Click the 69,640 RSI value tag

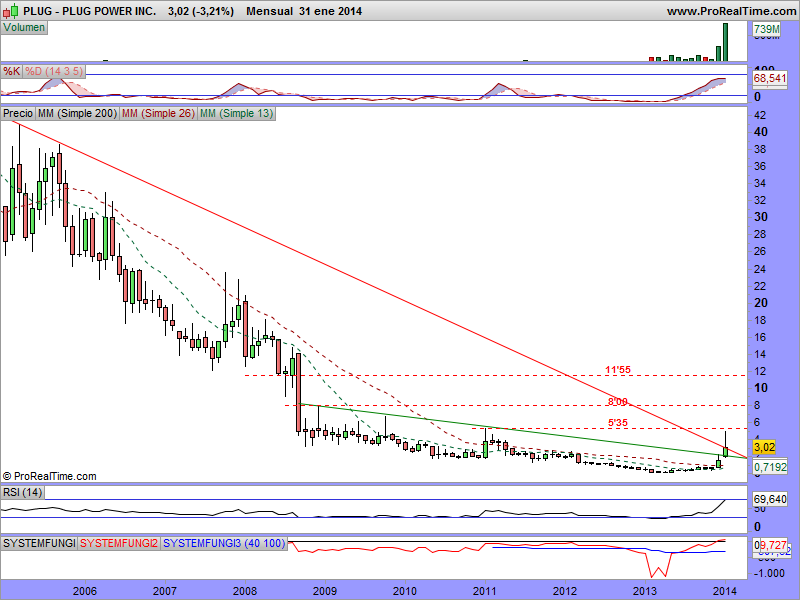[770, 499]
